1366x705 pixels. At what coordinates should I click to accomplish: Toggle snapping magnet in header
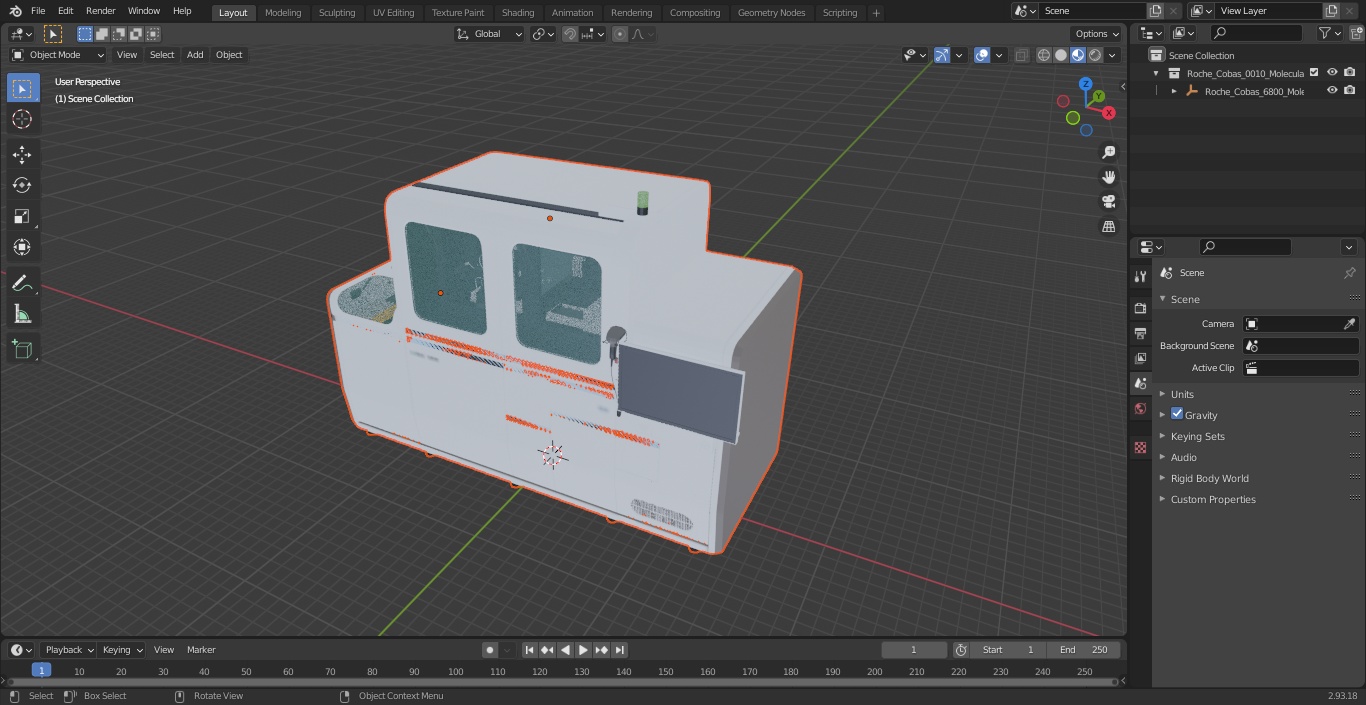(x=570, y=34)
